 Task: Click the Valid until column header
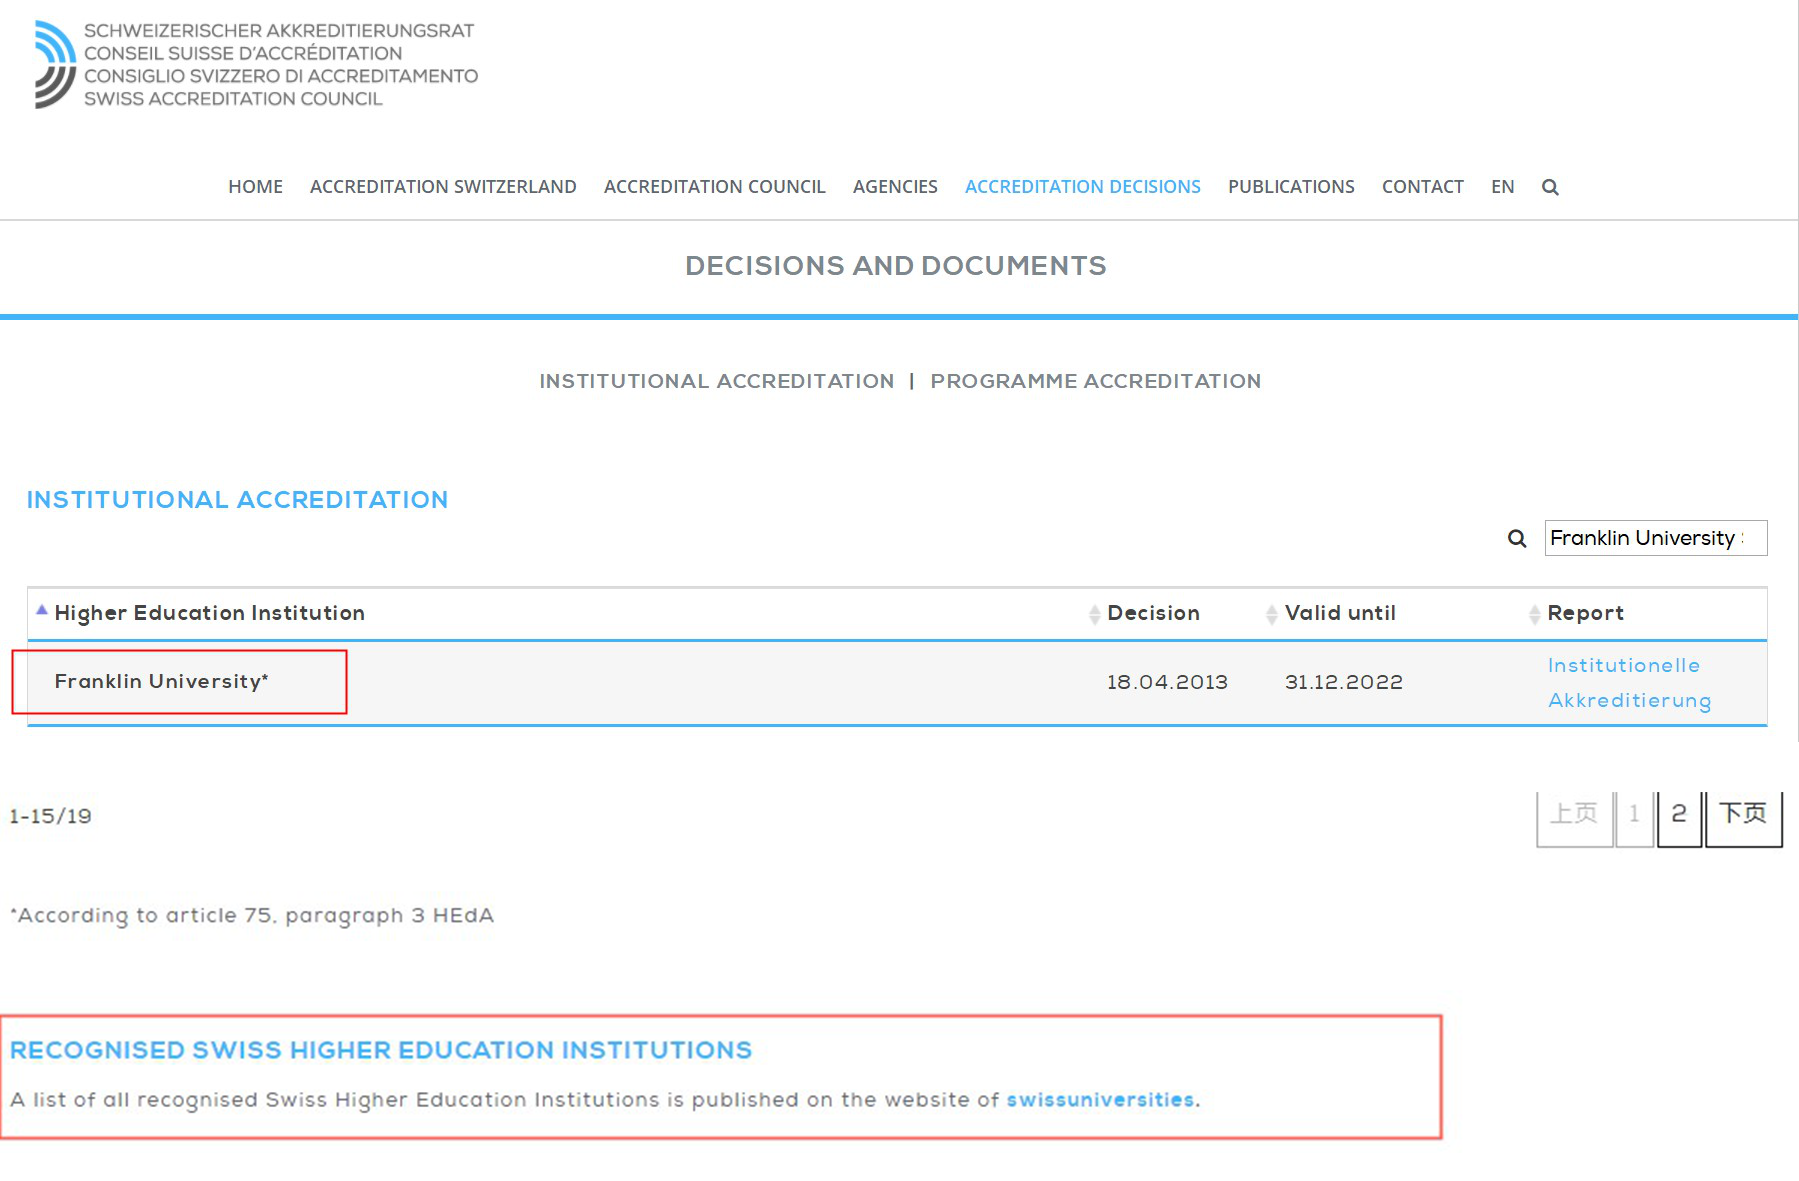[x=1340, y=613]
